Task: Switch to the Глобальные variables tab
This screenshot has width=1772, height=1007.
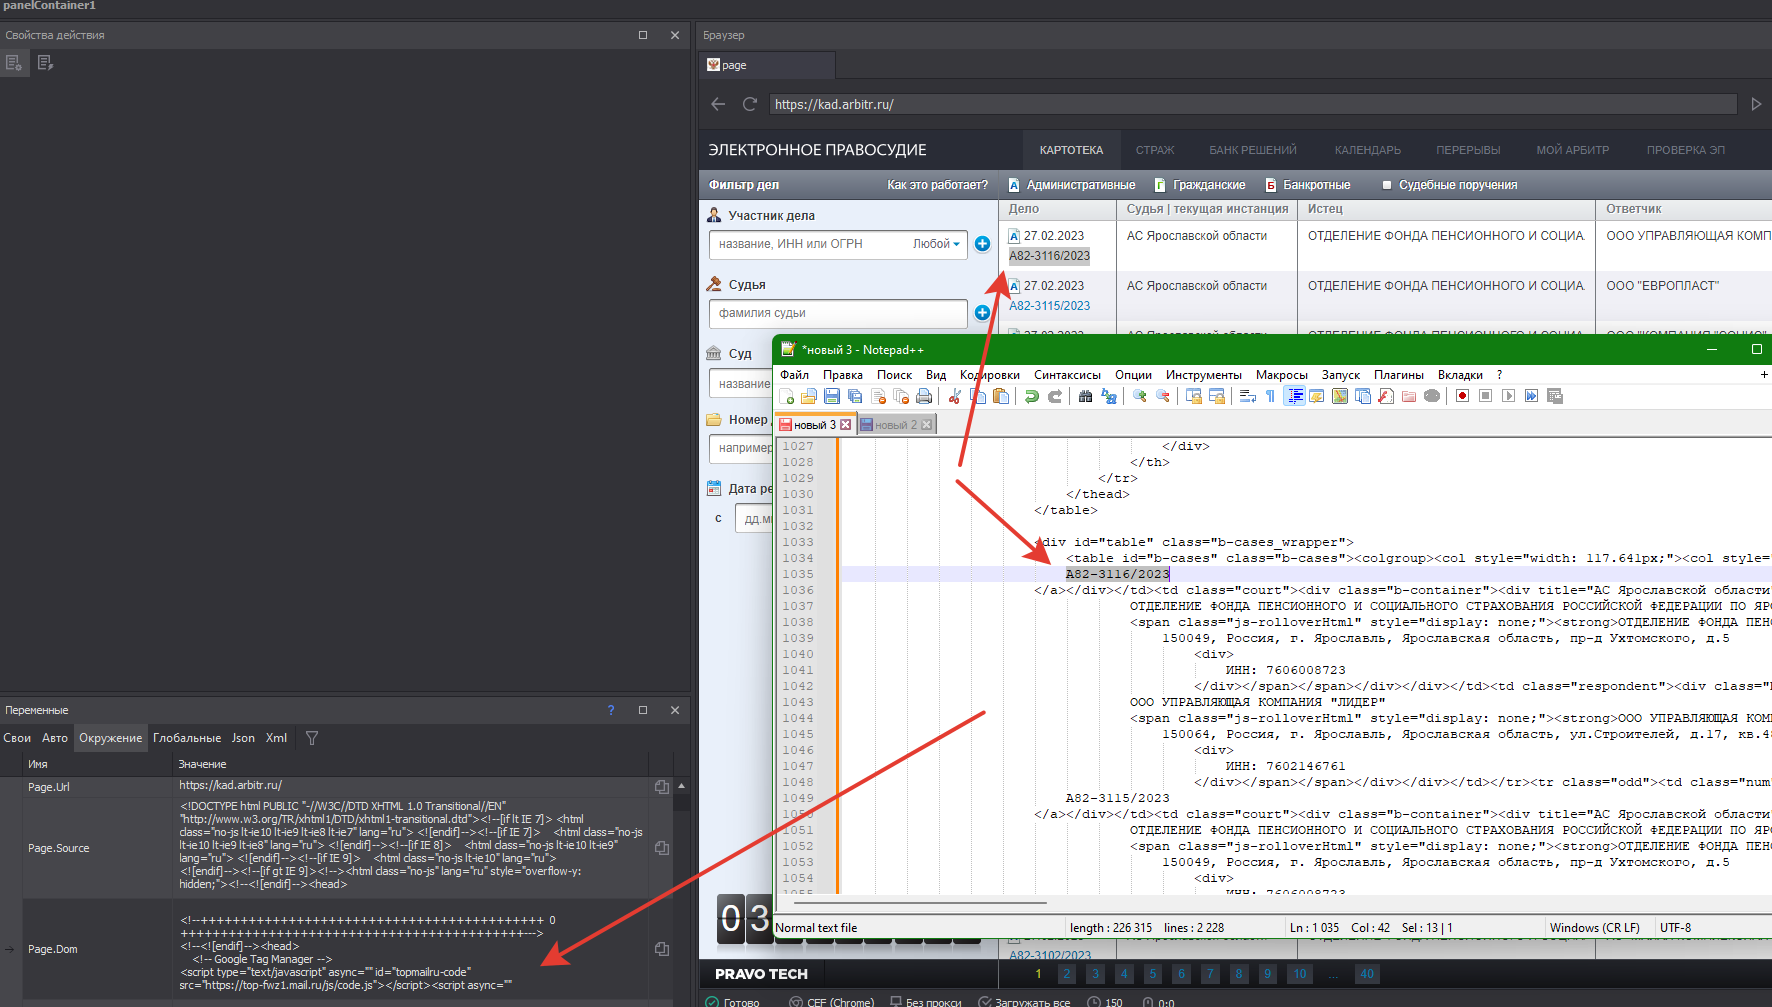Action: point(187,738)
